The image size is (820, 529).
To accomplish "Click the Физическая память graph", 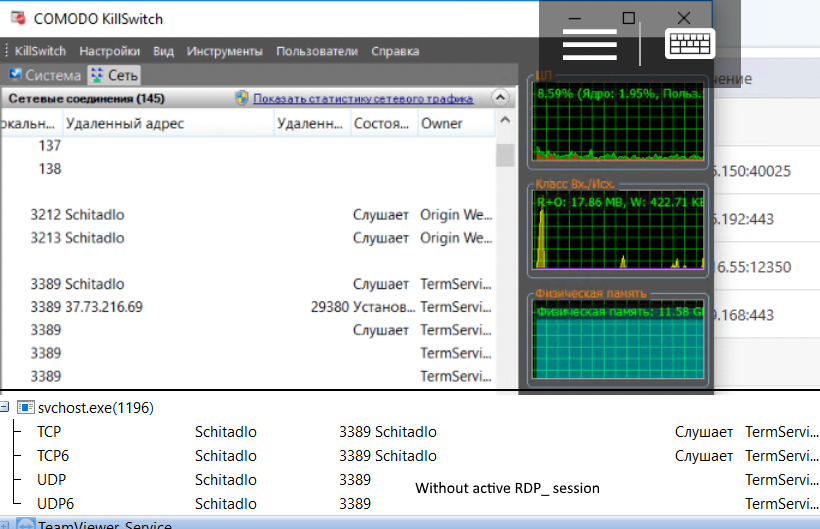I will [618, 340].
